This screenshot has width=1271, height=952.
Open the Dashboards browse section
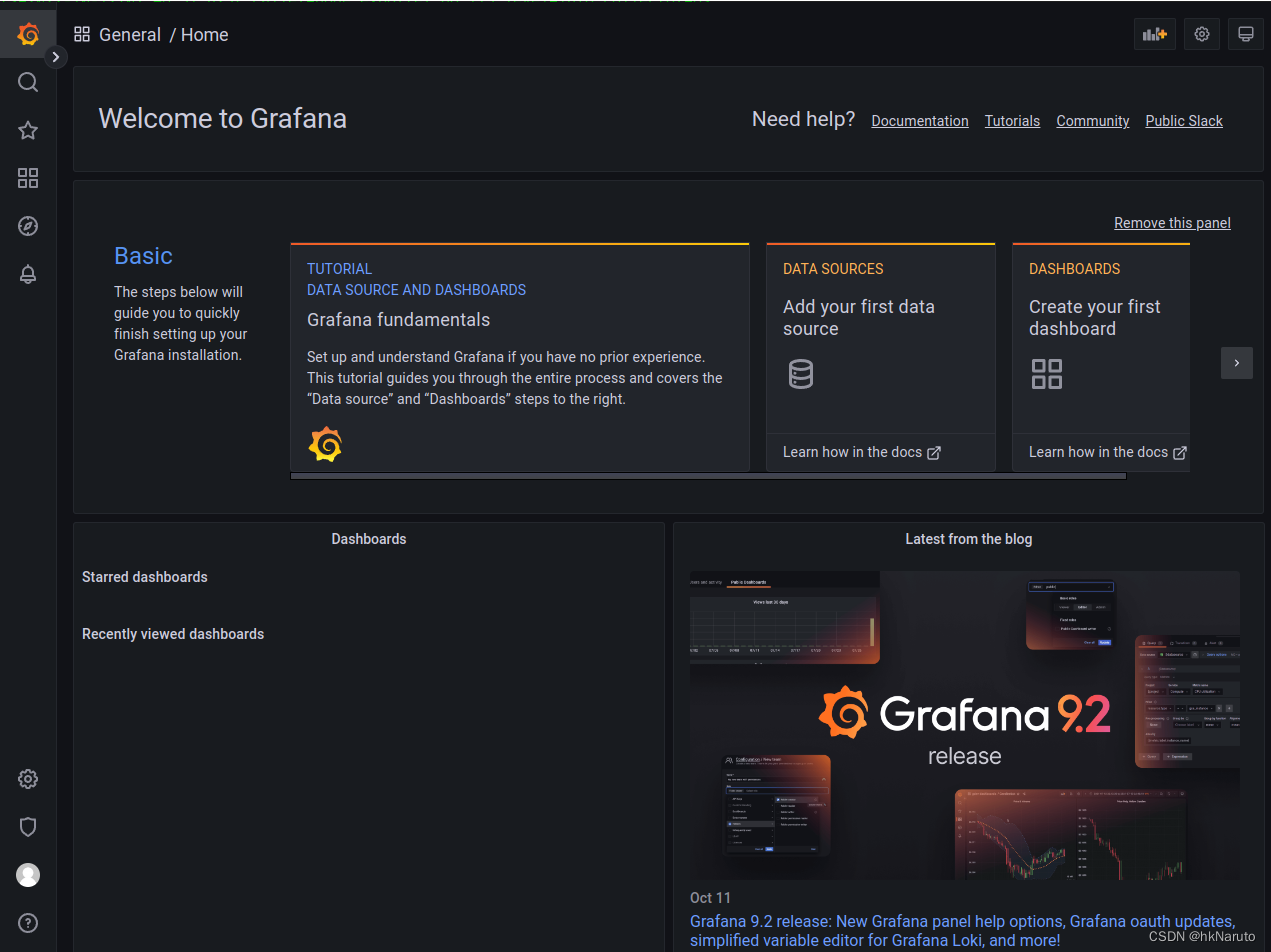(28, 178)
